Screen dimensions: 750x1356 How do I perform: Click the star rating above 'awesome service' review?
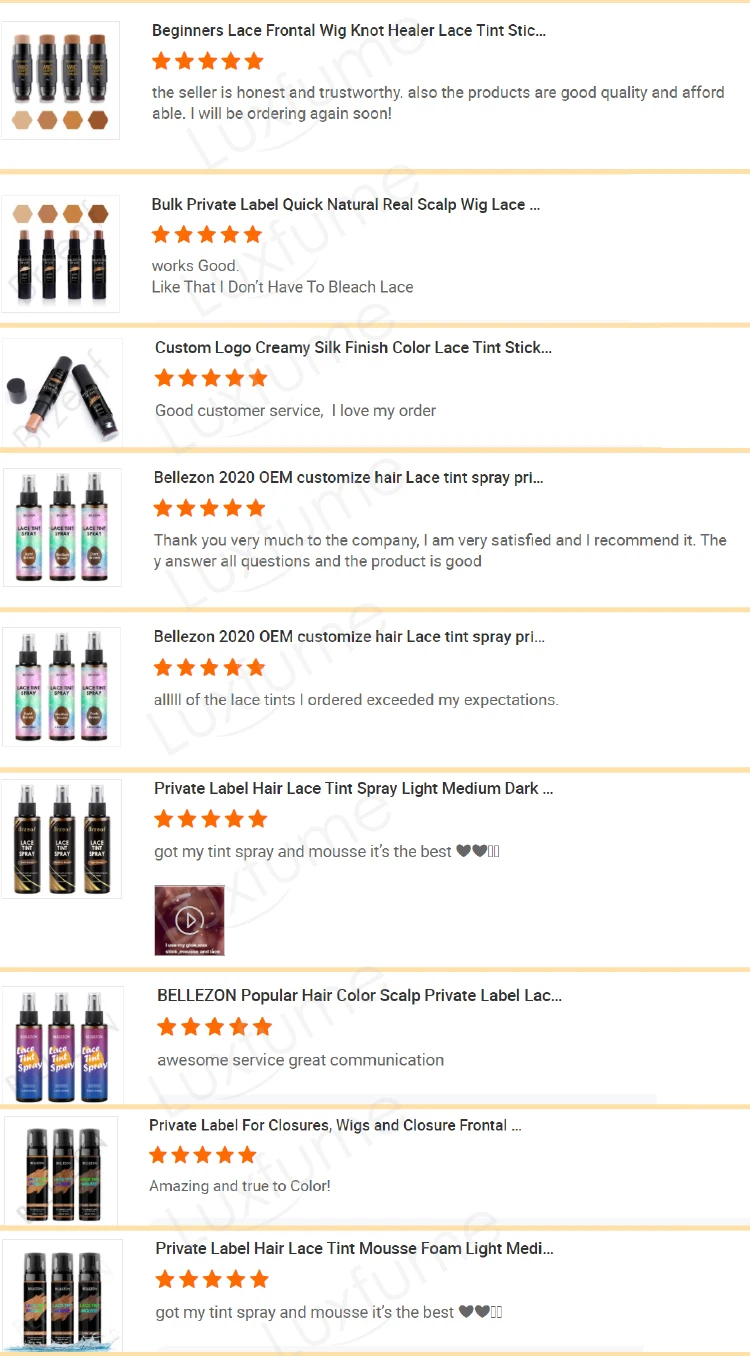pyautogui.click(x=214, y=1027)
